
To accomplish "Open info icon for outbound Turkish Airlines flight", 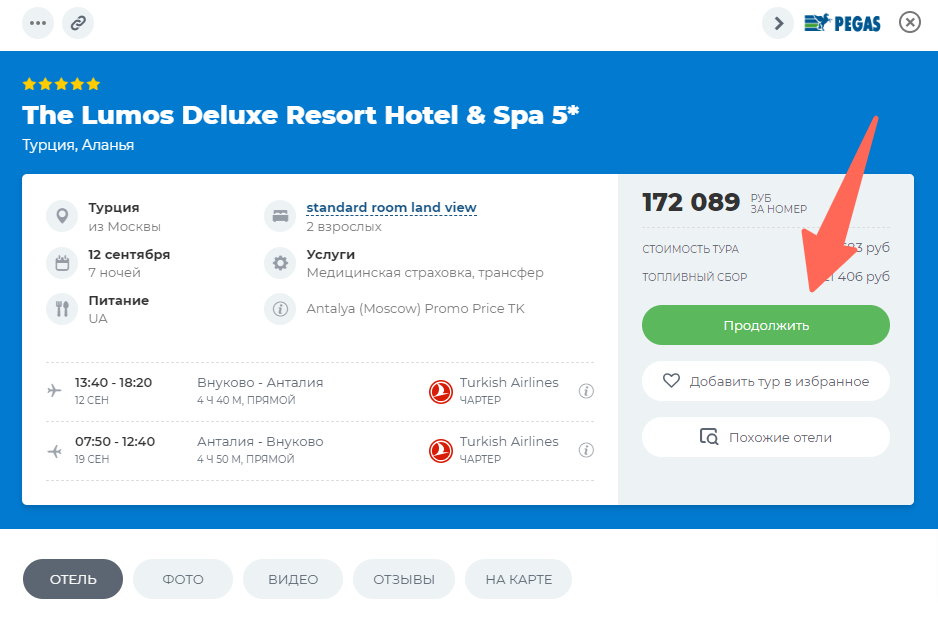I will [587, 391].
